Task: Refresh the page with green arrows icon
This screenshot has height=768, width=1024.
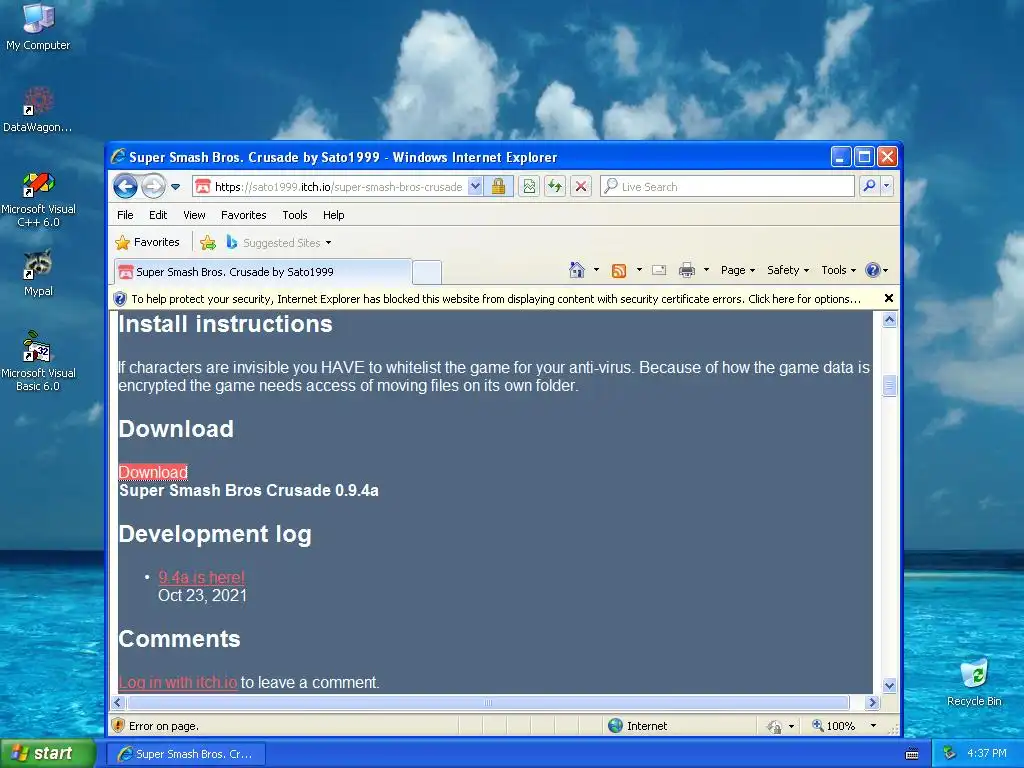Action: tap(555, 187)
